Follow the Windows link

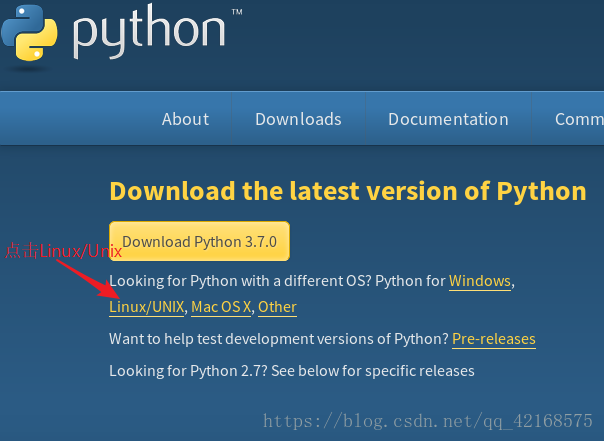click(480, 281)
